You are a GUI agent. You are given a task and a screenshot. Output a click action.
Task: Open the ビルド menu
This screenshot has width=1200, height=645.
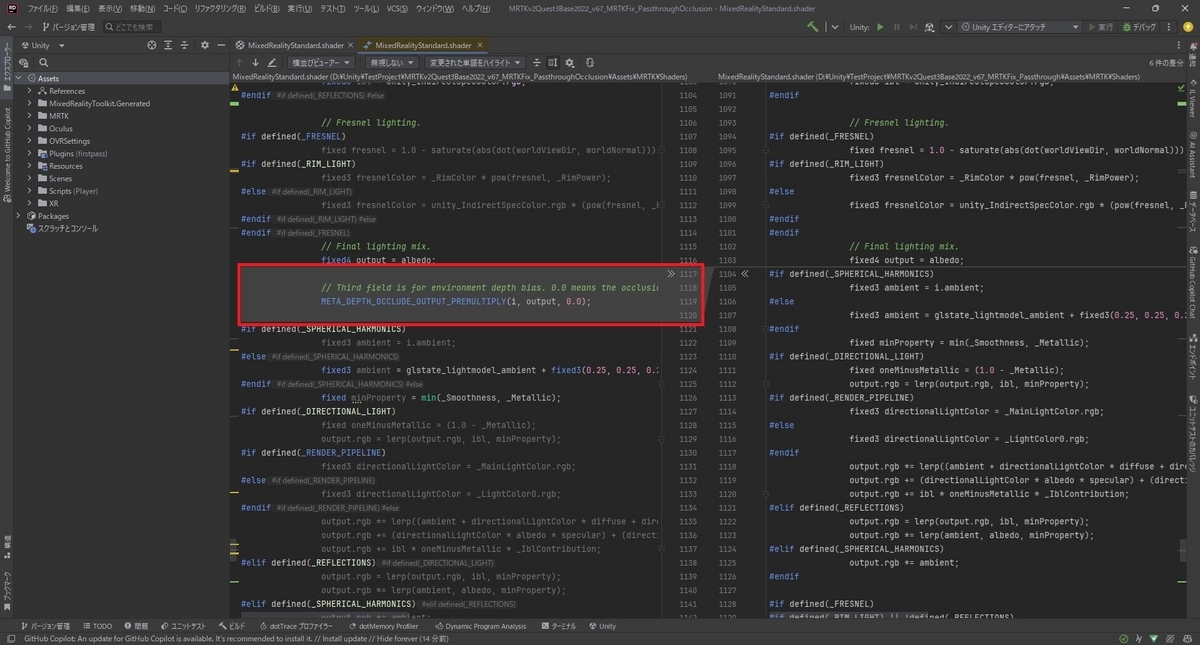click(266, 8)
